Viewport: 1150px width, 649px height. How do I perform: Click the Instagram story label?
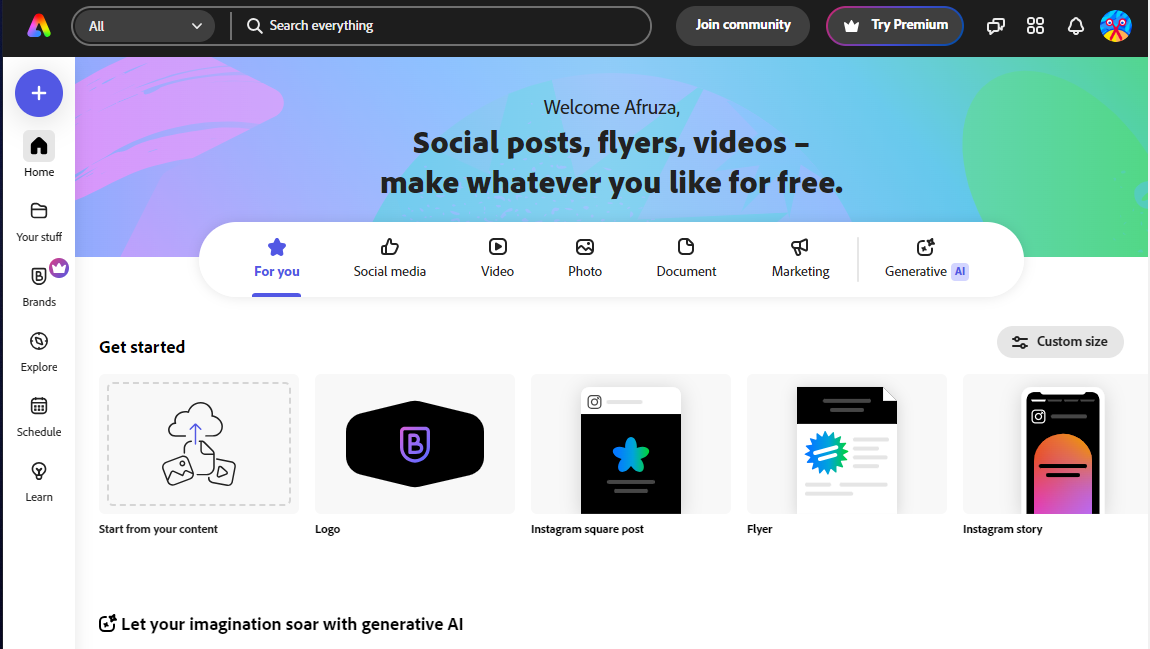click(x=1003, y=529)
